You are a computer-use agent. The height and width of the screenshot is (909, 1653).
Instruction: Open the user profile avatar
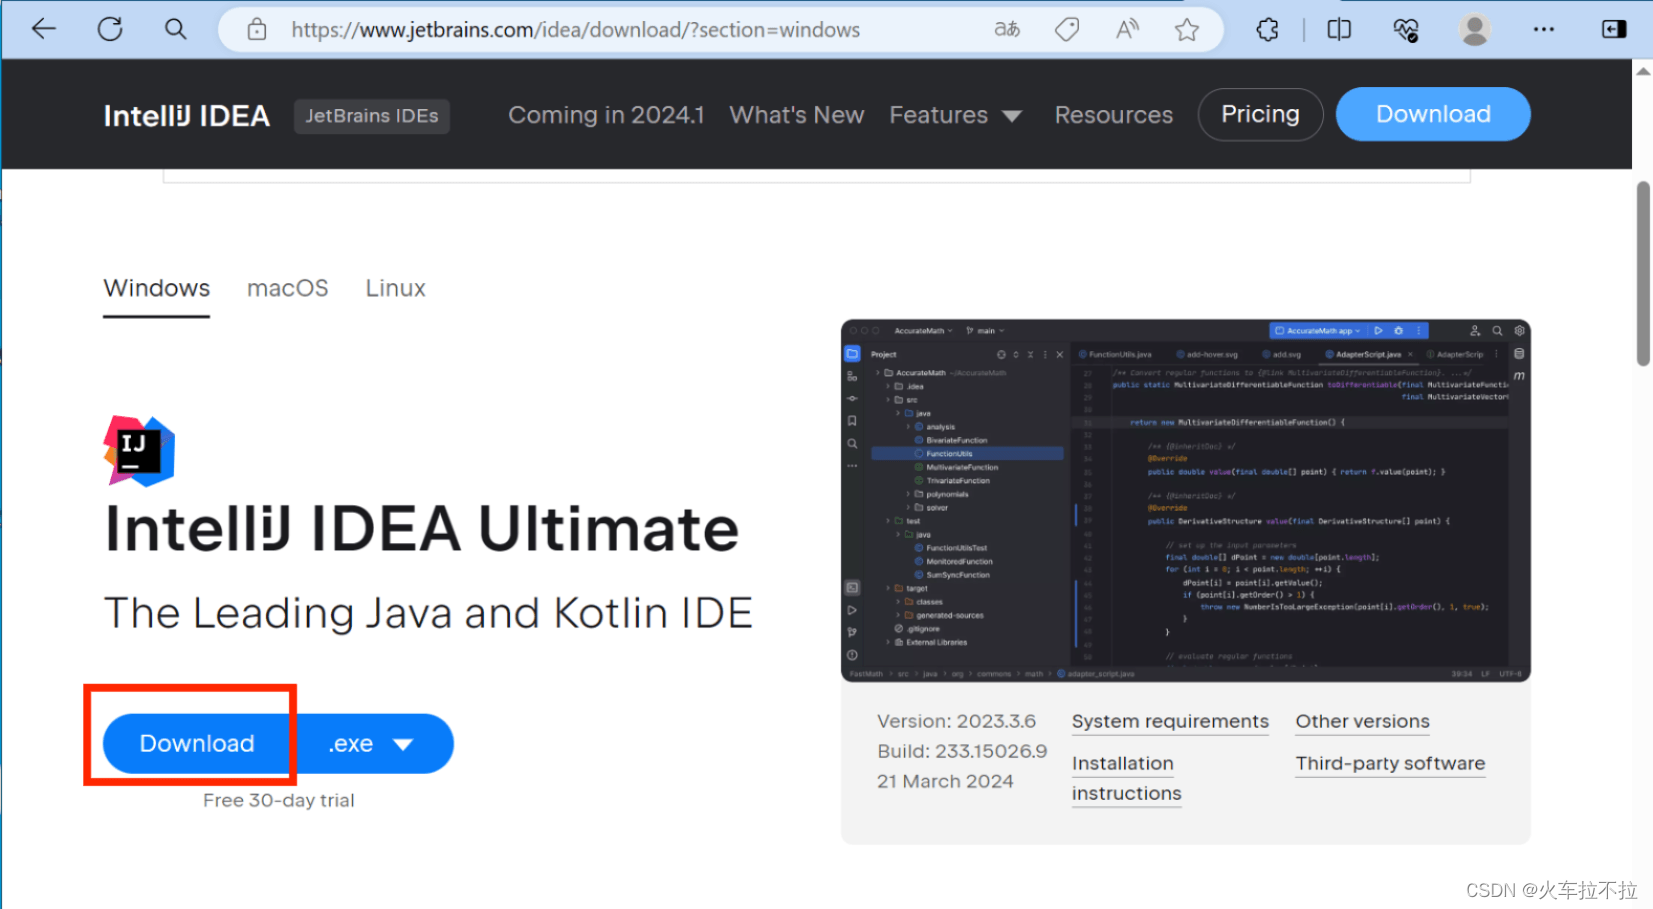coord(1474,30)
